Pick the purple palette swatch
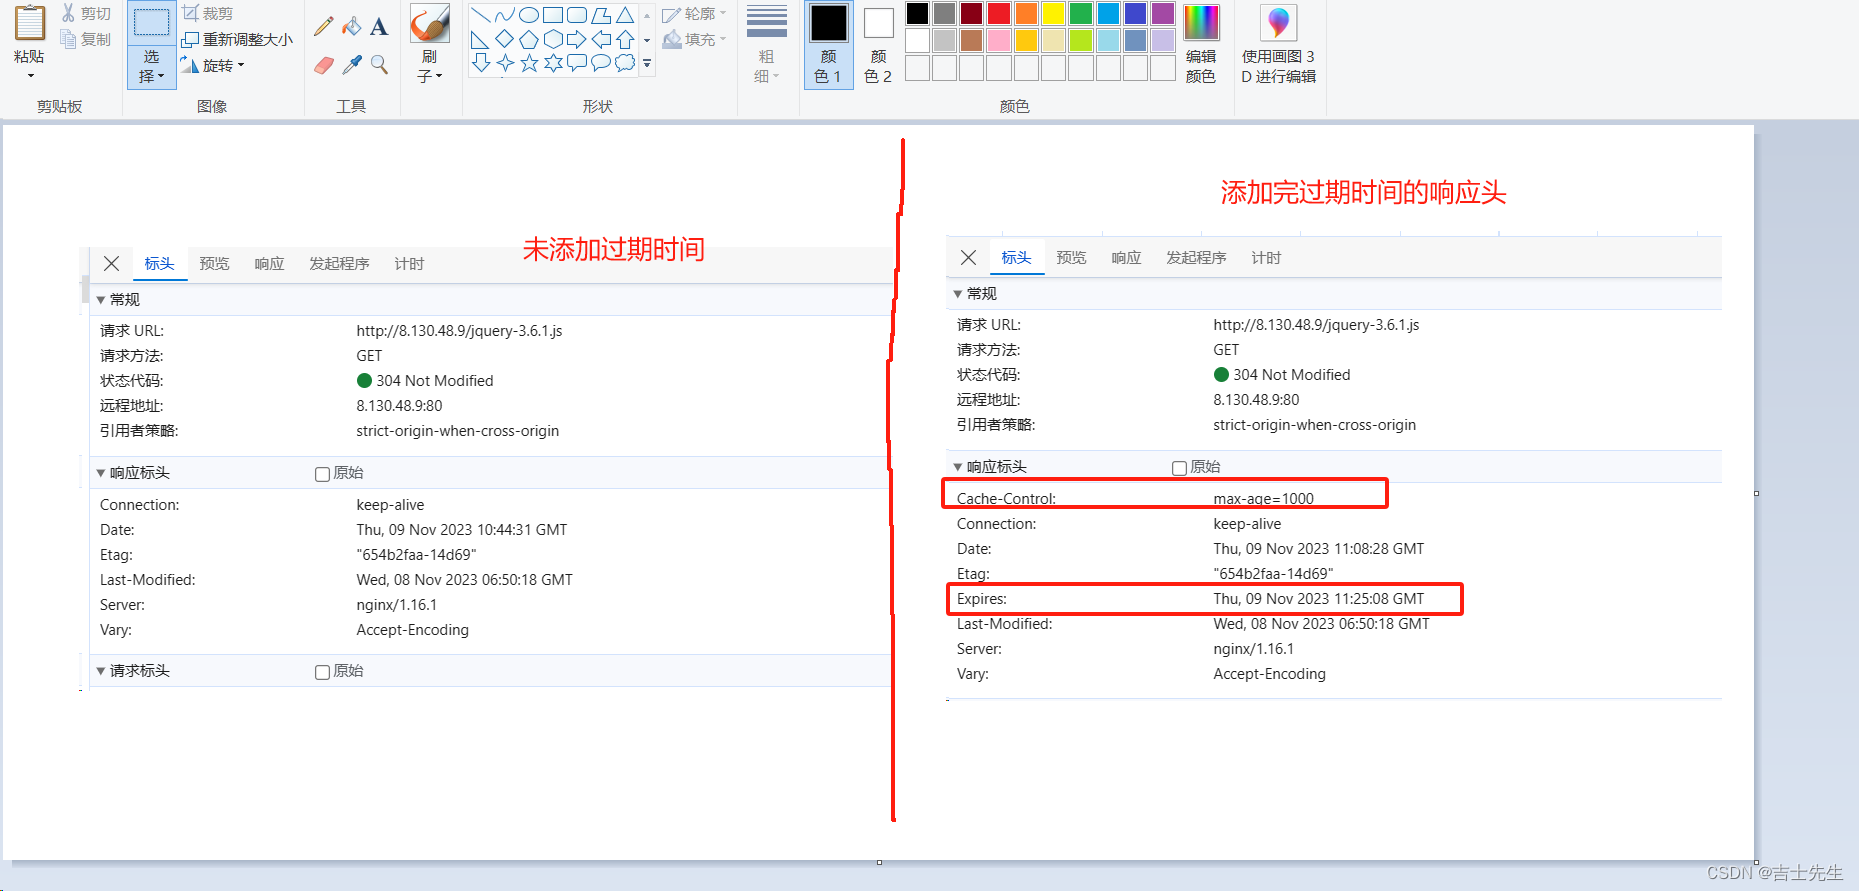Image resolution: width=1859 pixels, height=891 pixels. 1162,13
